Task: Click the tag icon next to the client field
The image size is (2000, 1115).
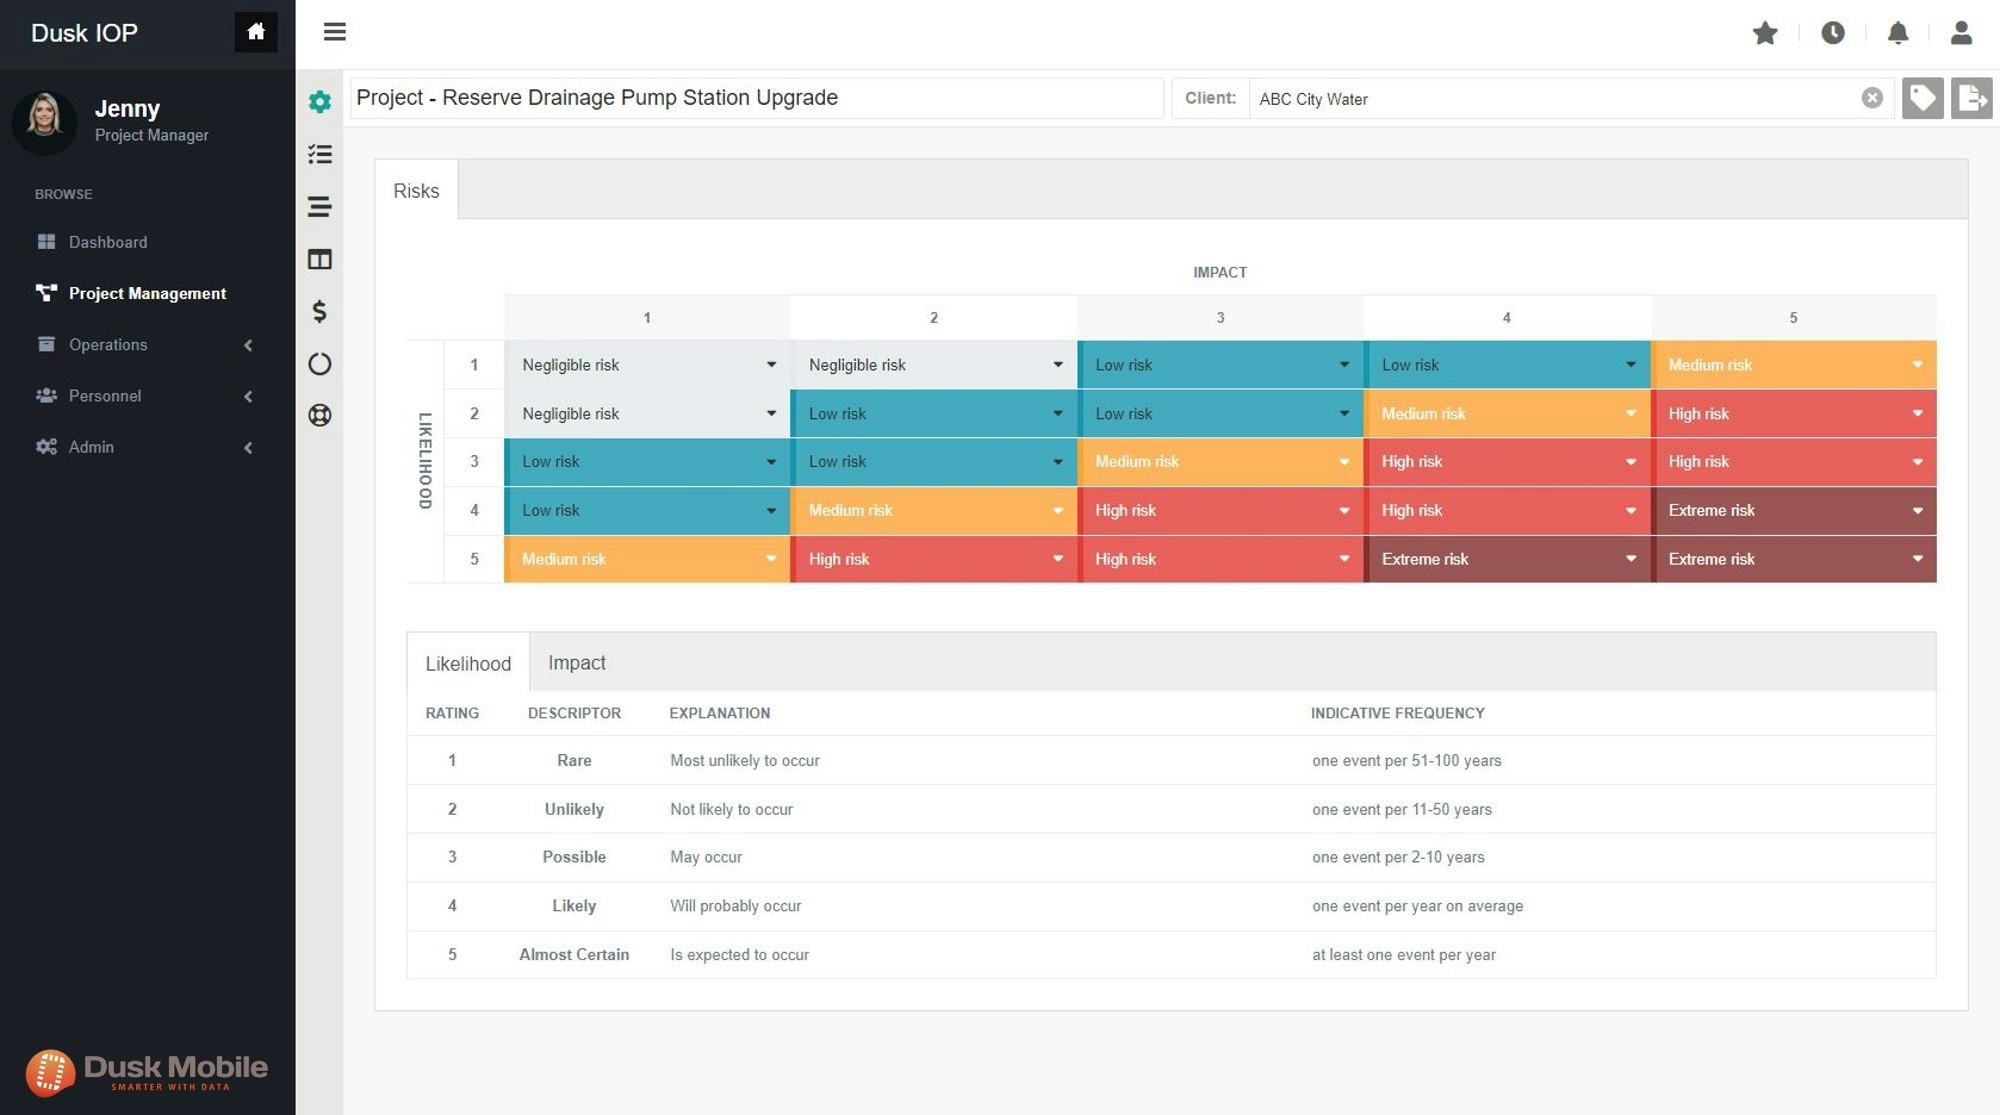Action: click(x=1922, y=97)
